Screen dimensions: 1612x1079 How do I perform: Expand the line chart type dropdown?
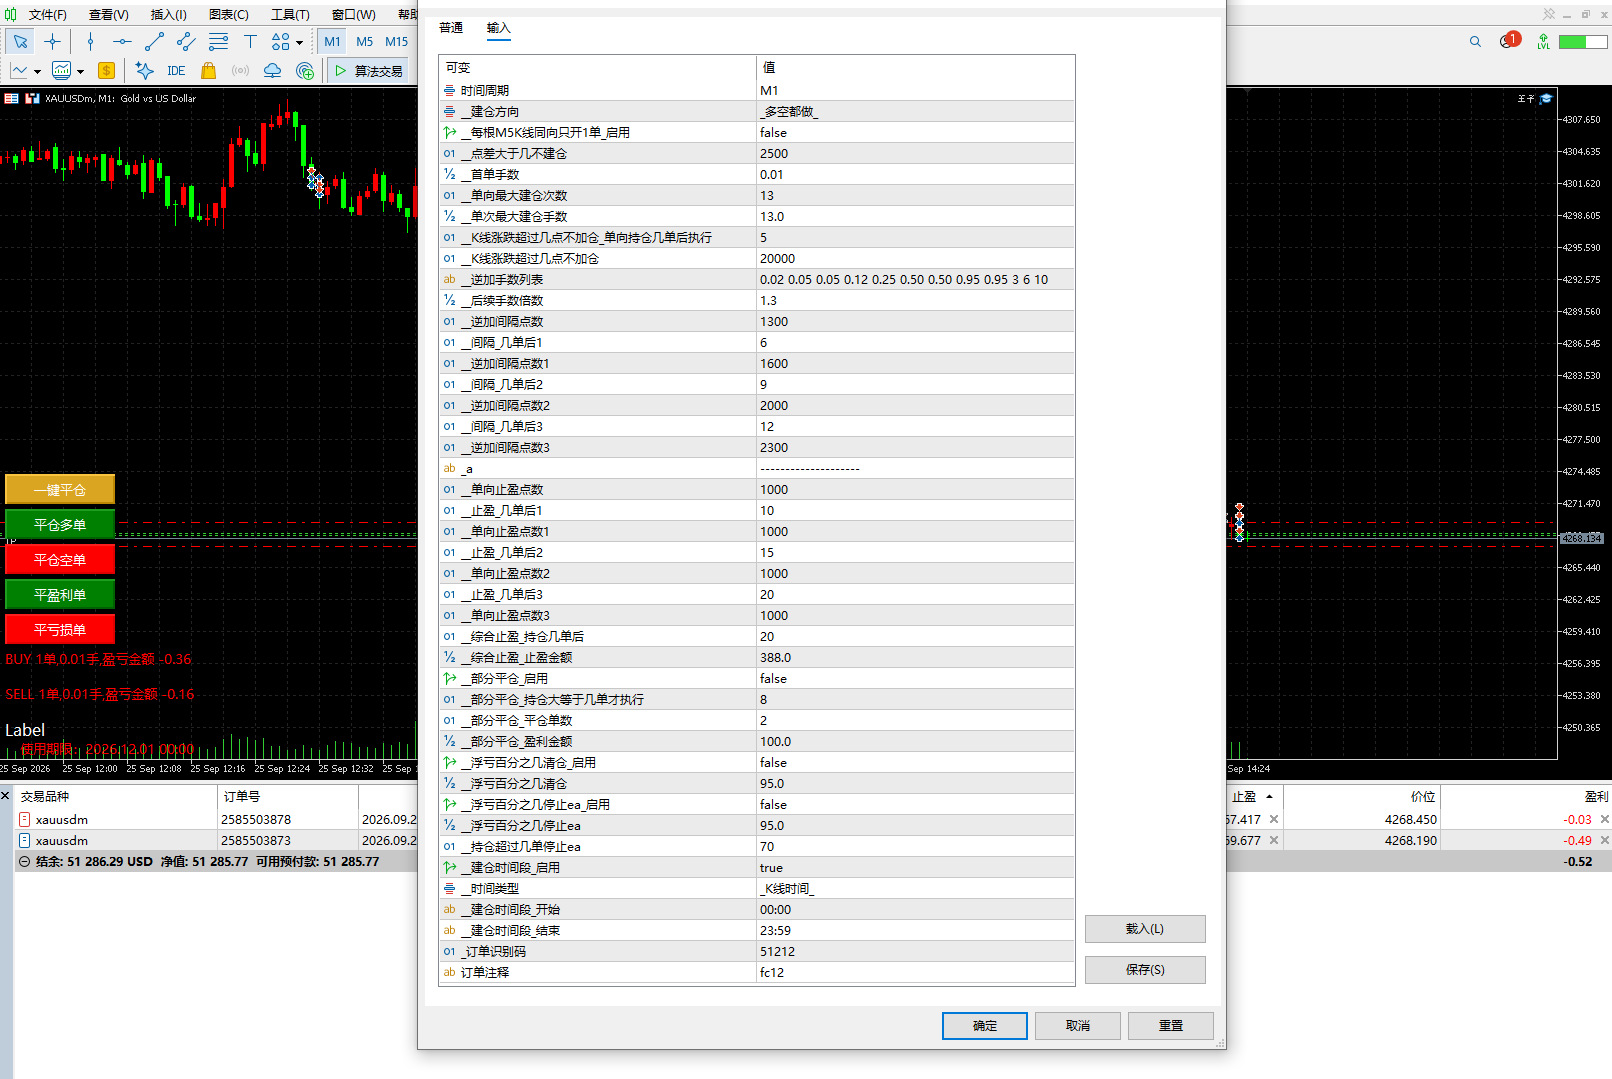[x=37, y=71]
